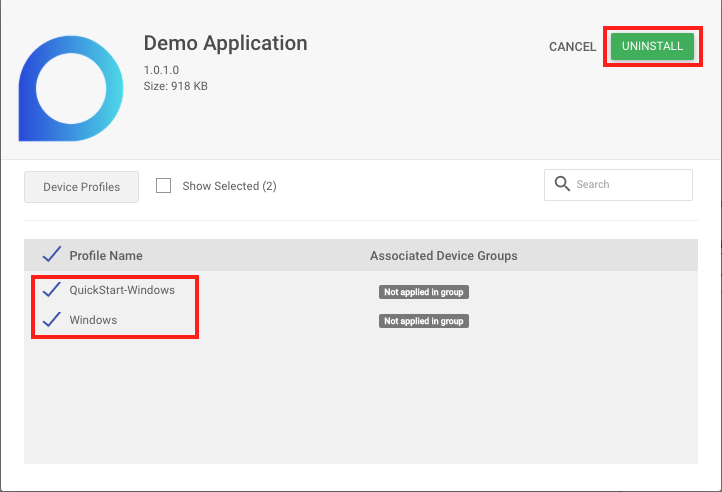Click the Demo Application logo icon
Screen dimensions: 722x492
pos(71,88)
